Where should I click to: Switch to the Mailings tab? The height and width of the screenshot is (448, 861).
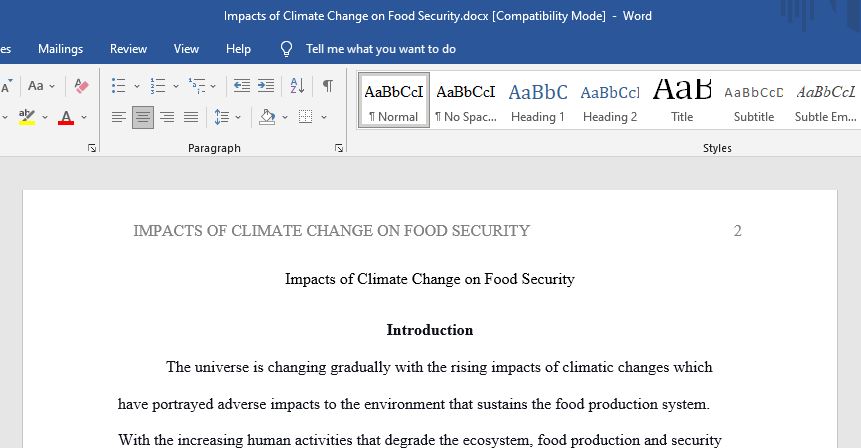pos(60,49)
